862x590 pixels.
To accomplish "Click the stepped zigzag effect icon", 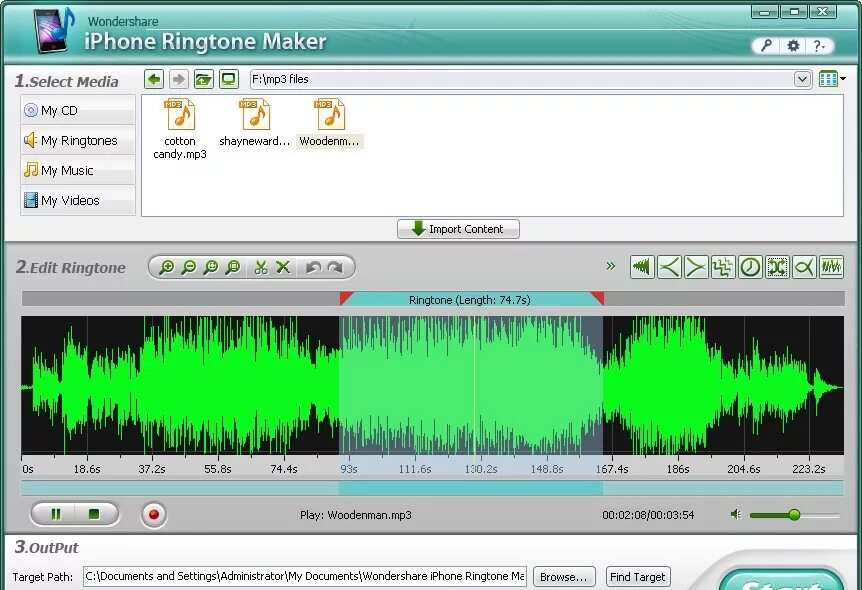I will [x=723, y=267].
